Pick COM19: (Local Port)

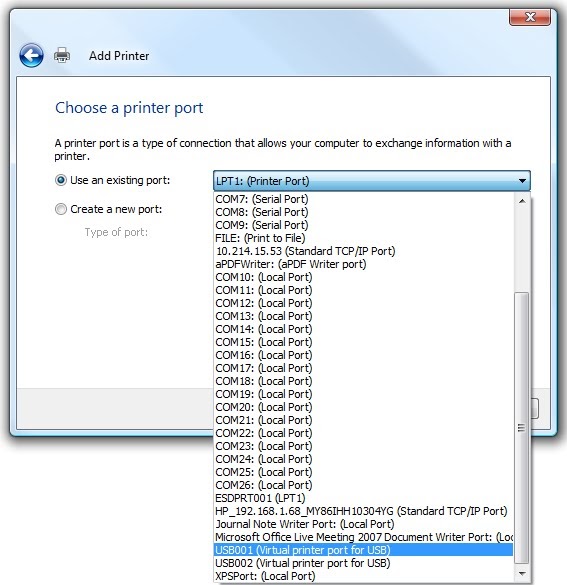coord(364,394)
